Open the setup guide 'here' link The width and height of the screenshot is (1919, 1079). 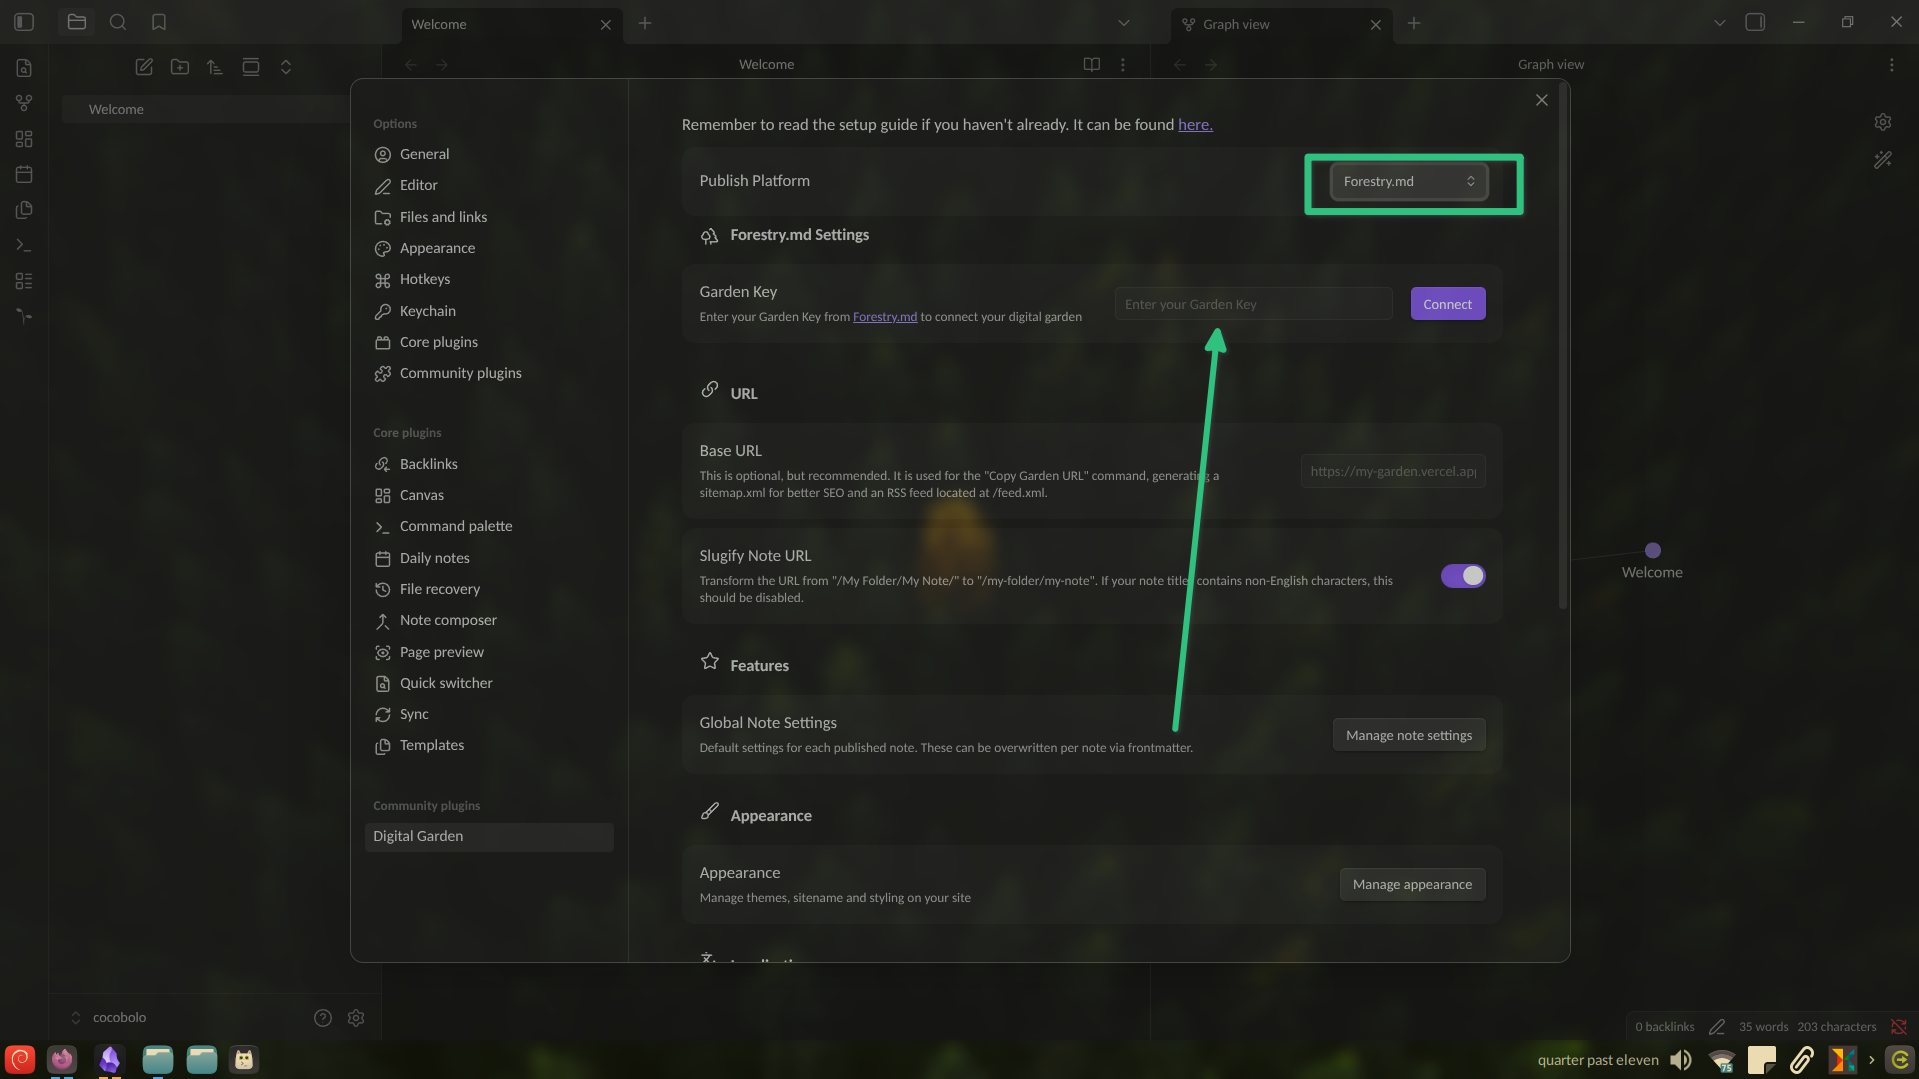(1195, 125)
